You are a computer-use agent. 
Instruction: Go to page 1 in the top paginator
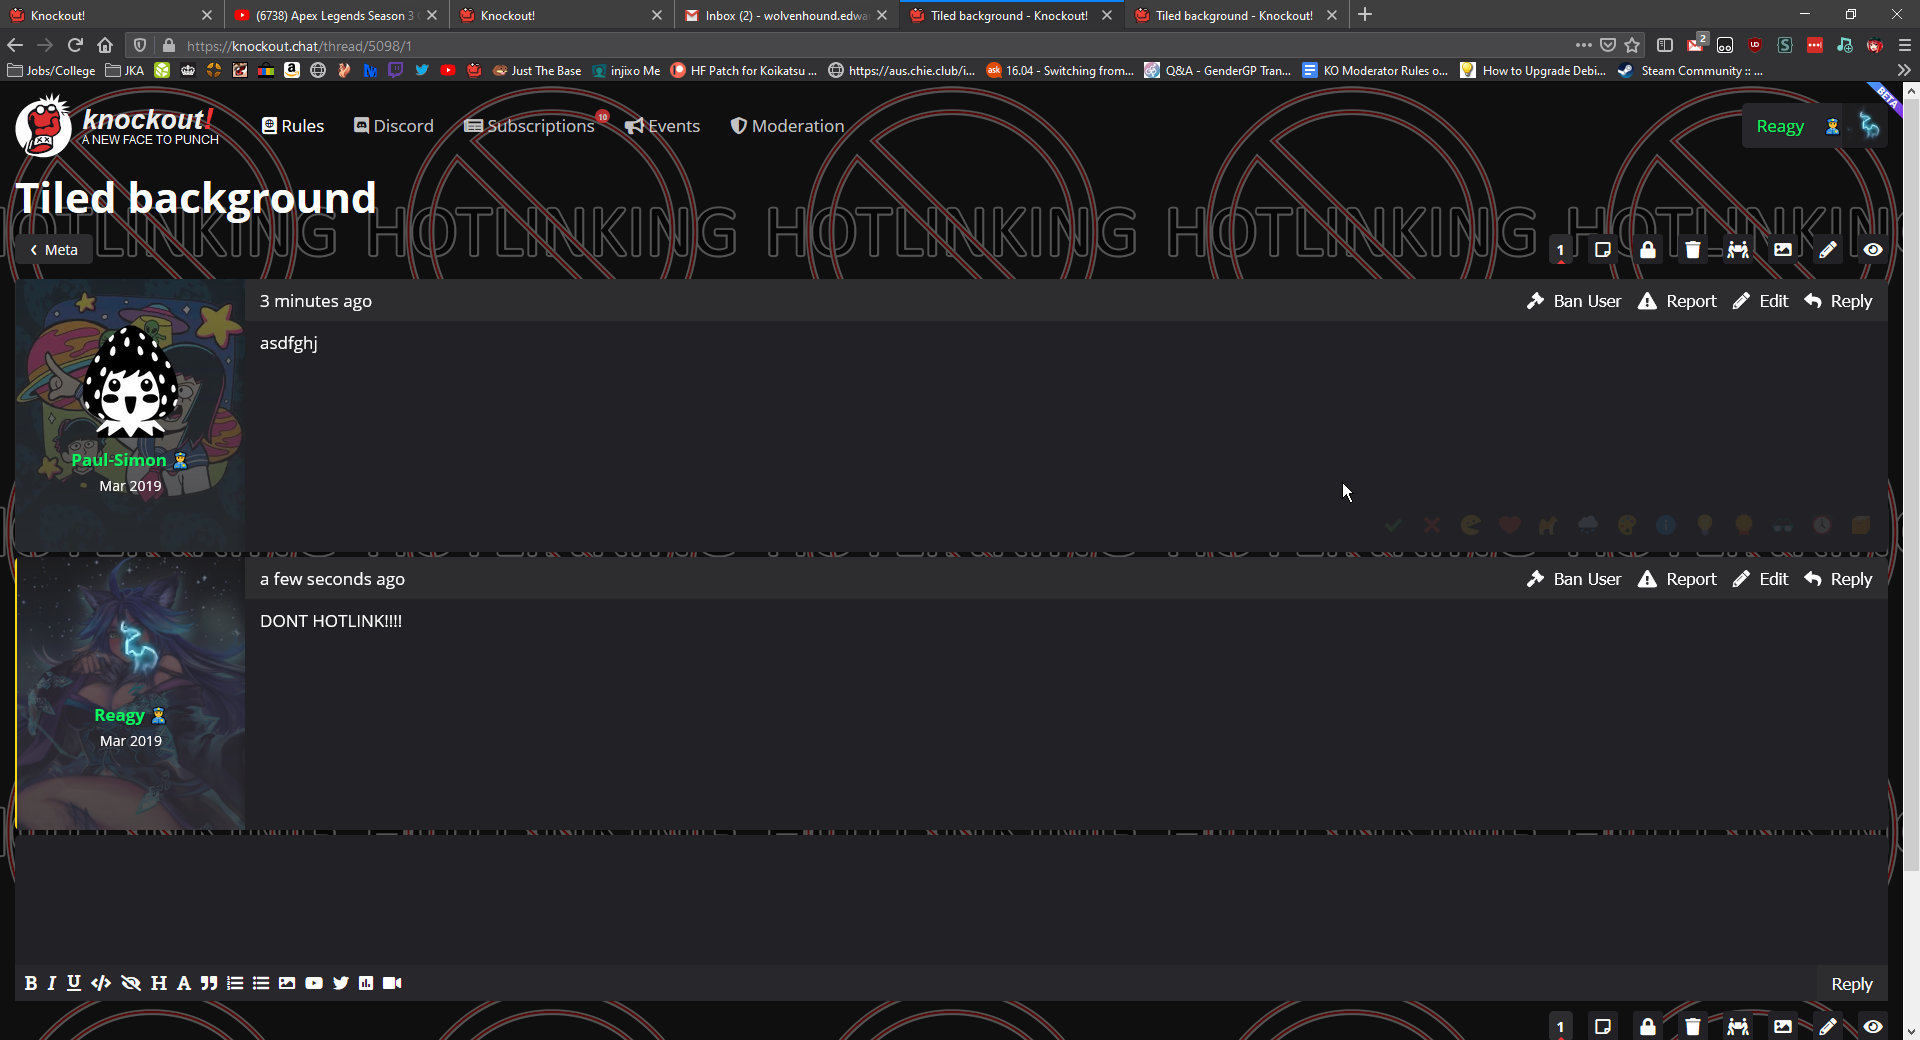pos(1560,250)
